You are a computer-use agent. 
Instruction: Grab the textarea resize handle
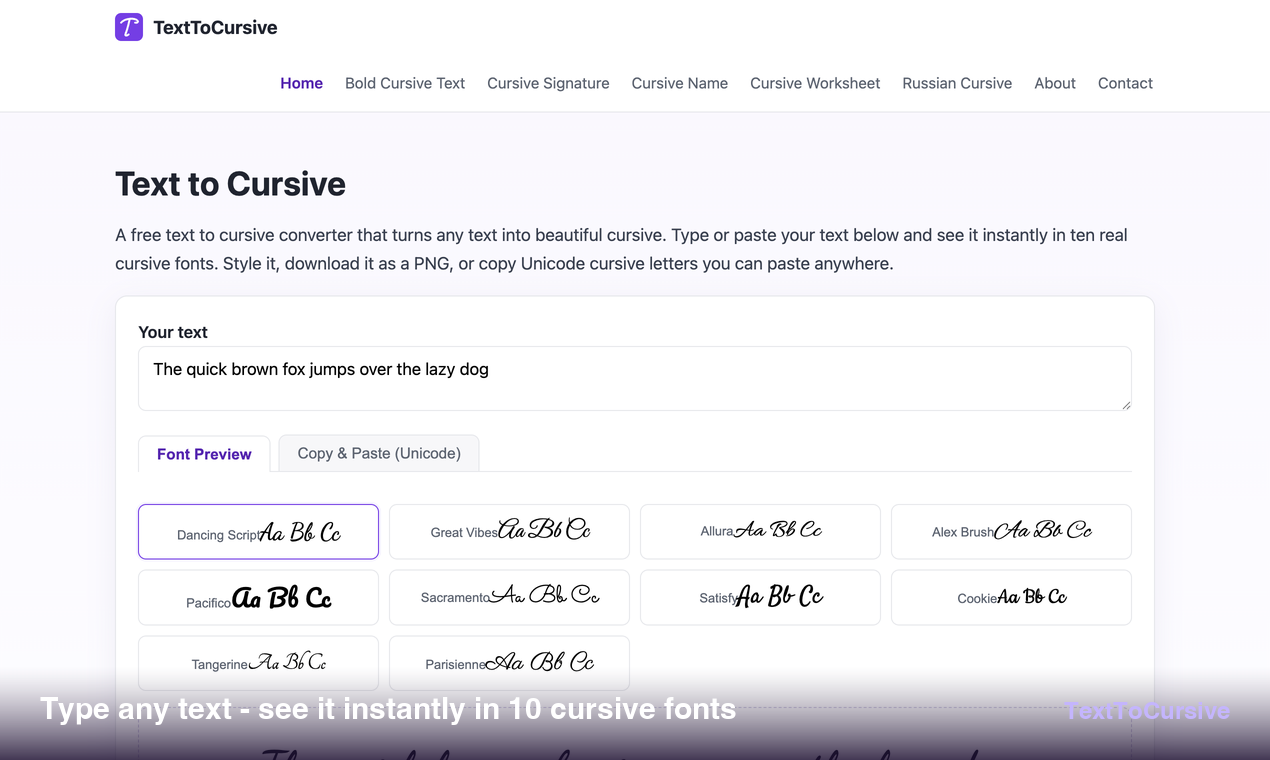(x=1126, y=404)
